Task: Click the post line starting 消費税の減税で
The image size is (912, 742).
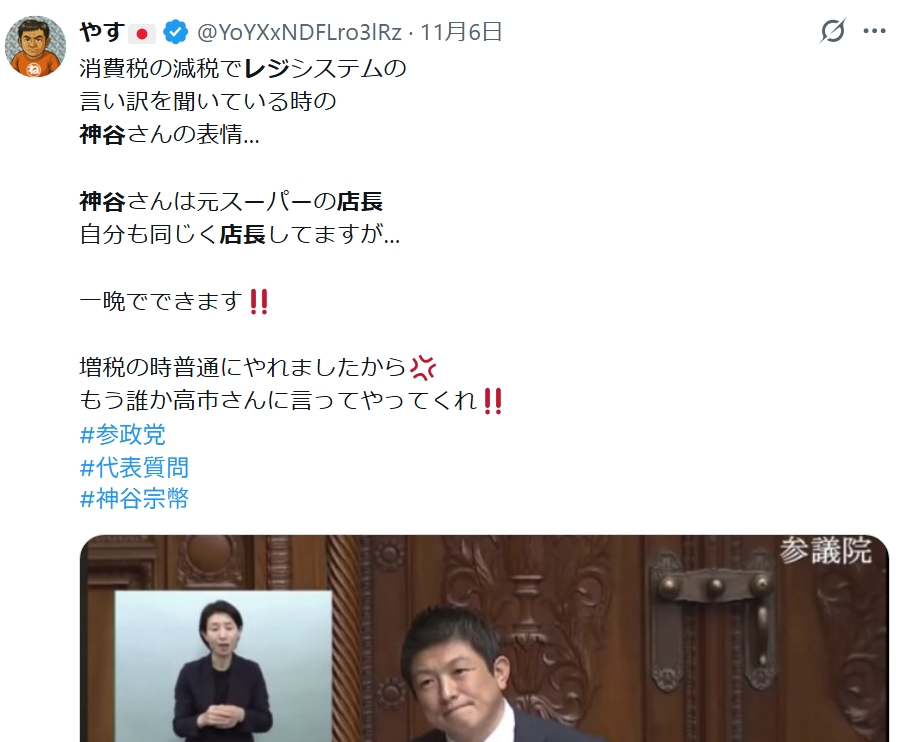Action: [x=243, y=69]
